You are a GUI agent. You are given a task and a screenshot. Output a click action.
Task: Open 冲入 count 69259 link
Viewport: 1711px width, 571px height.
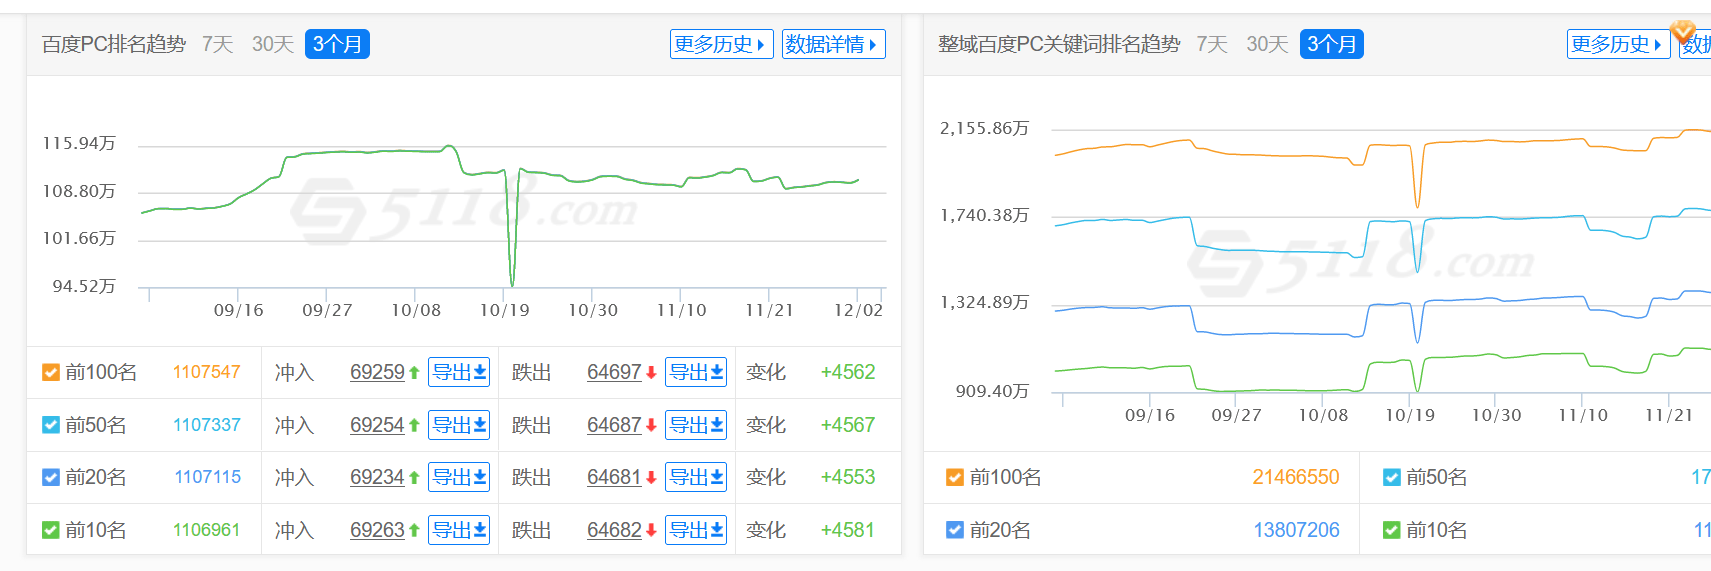pyautogui.click(x=377, y=372)
